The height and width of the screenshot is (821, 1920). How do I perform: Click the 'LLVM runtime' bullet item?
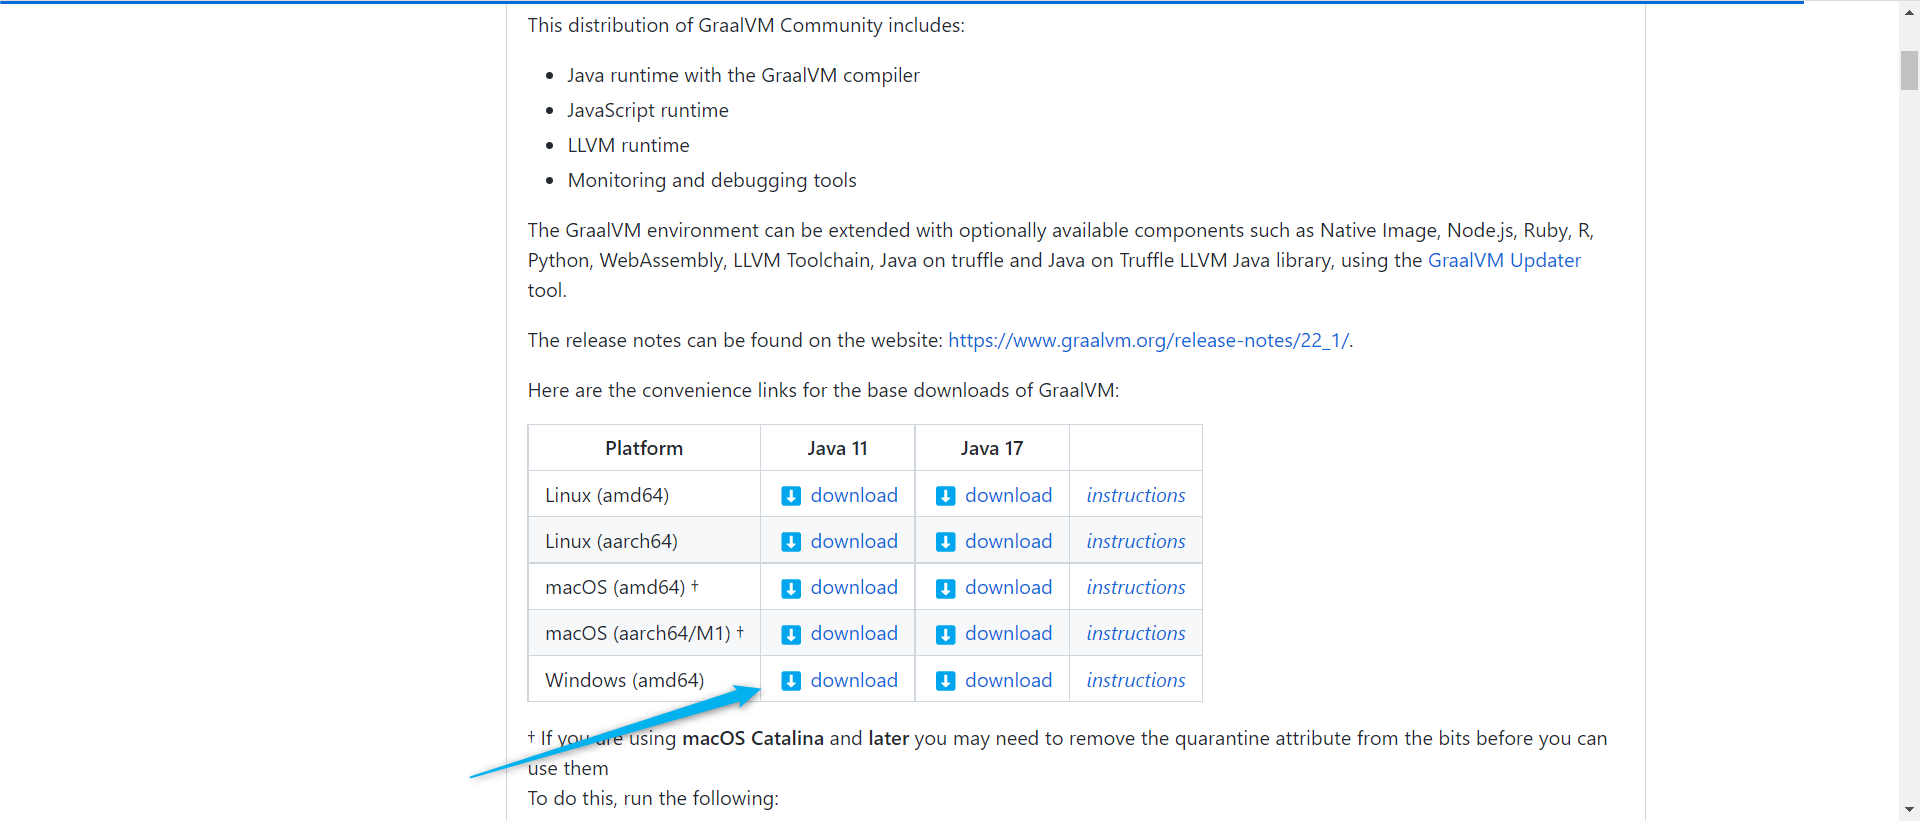coord(628,145)
